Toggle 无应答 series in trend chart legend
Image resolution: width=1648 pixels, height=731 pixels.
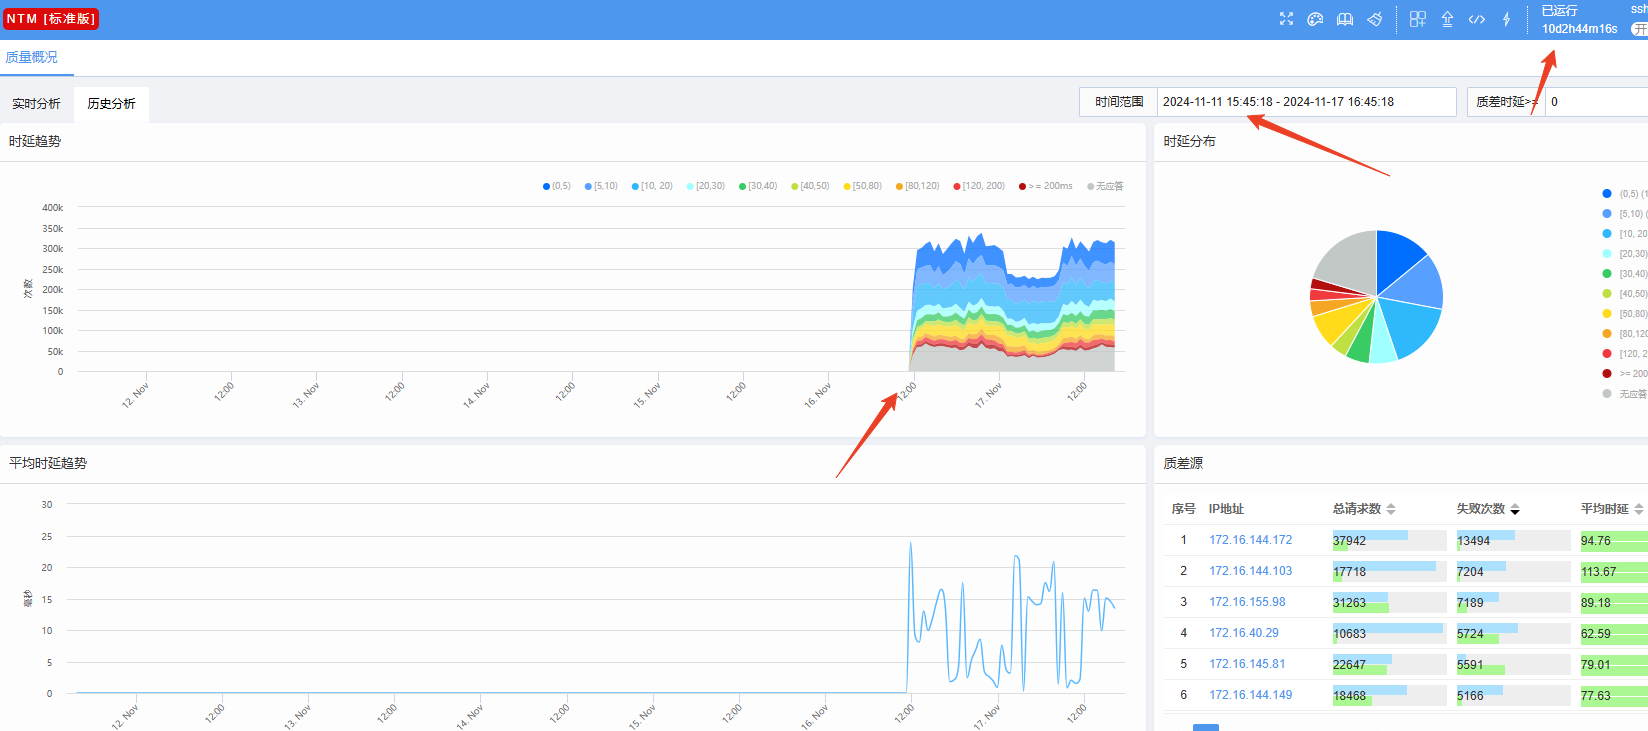pos(1105,186)
